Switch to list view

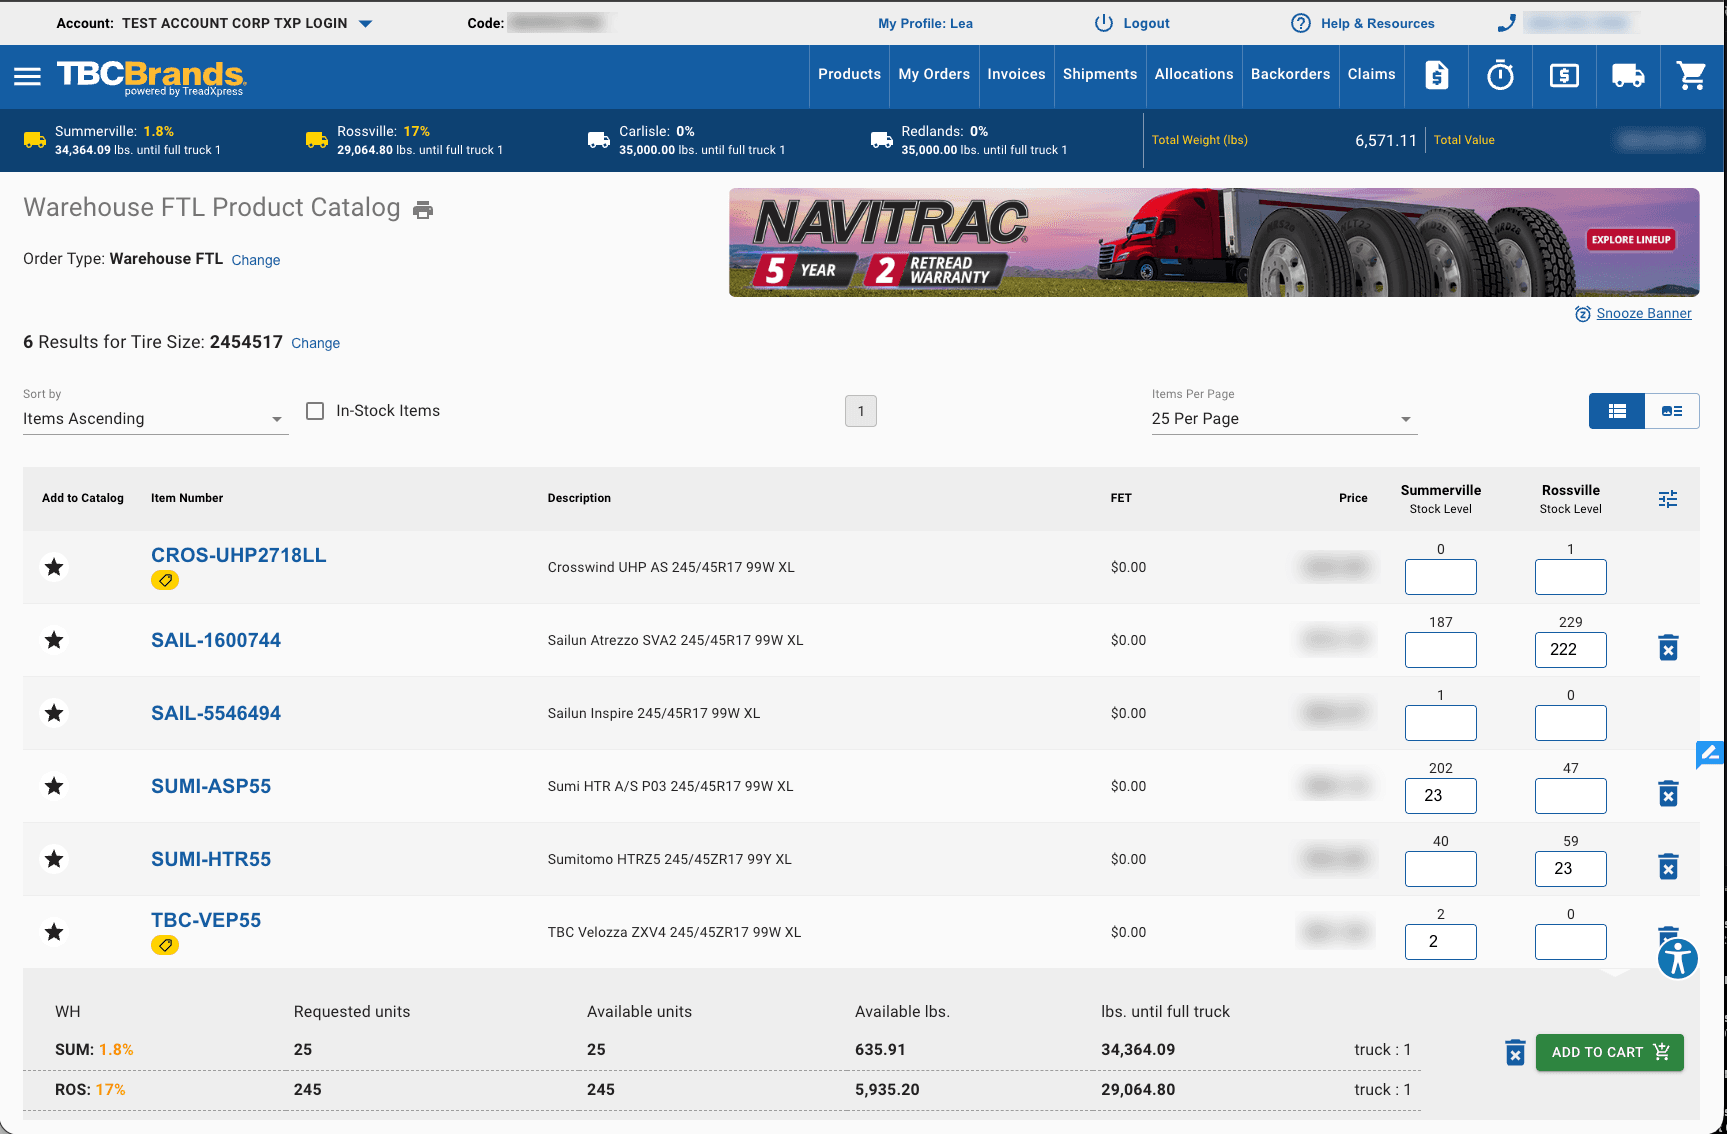pos(1617,411)
